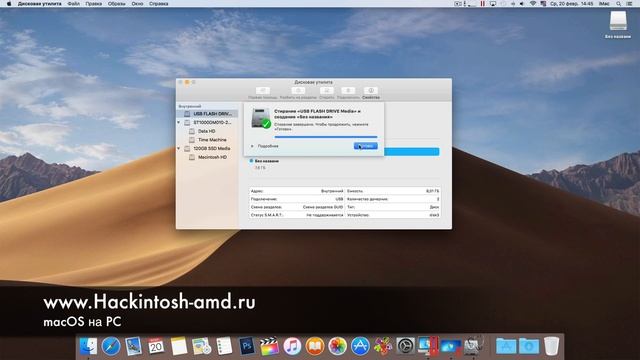Launch Final Cut Pro from the Dock

tap(269, 346)
